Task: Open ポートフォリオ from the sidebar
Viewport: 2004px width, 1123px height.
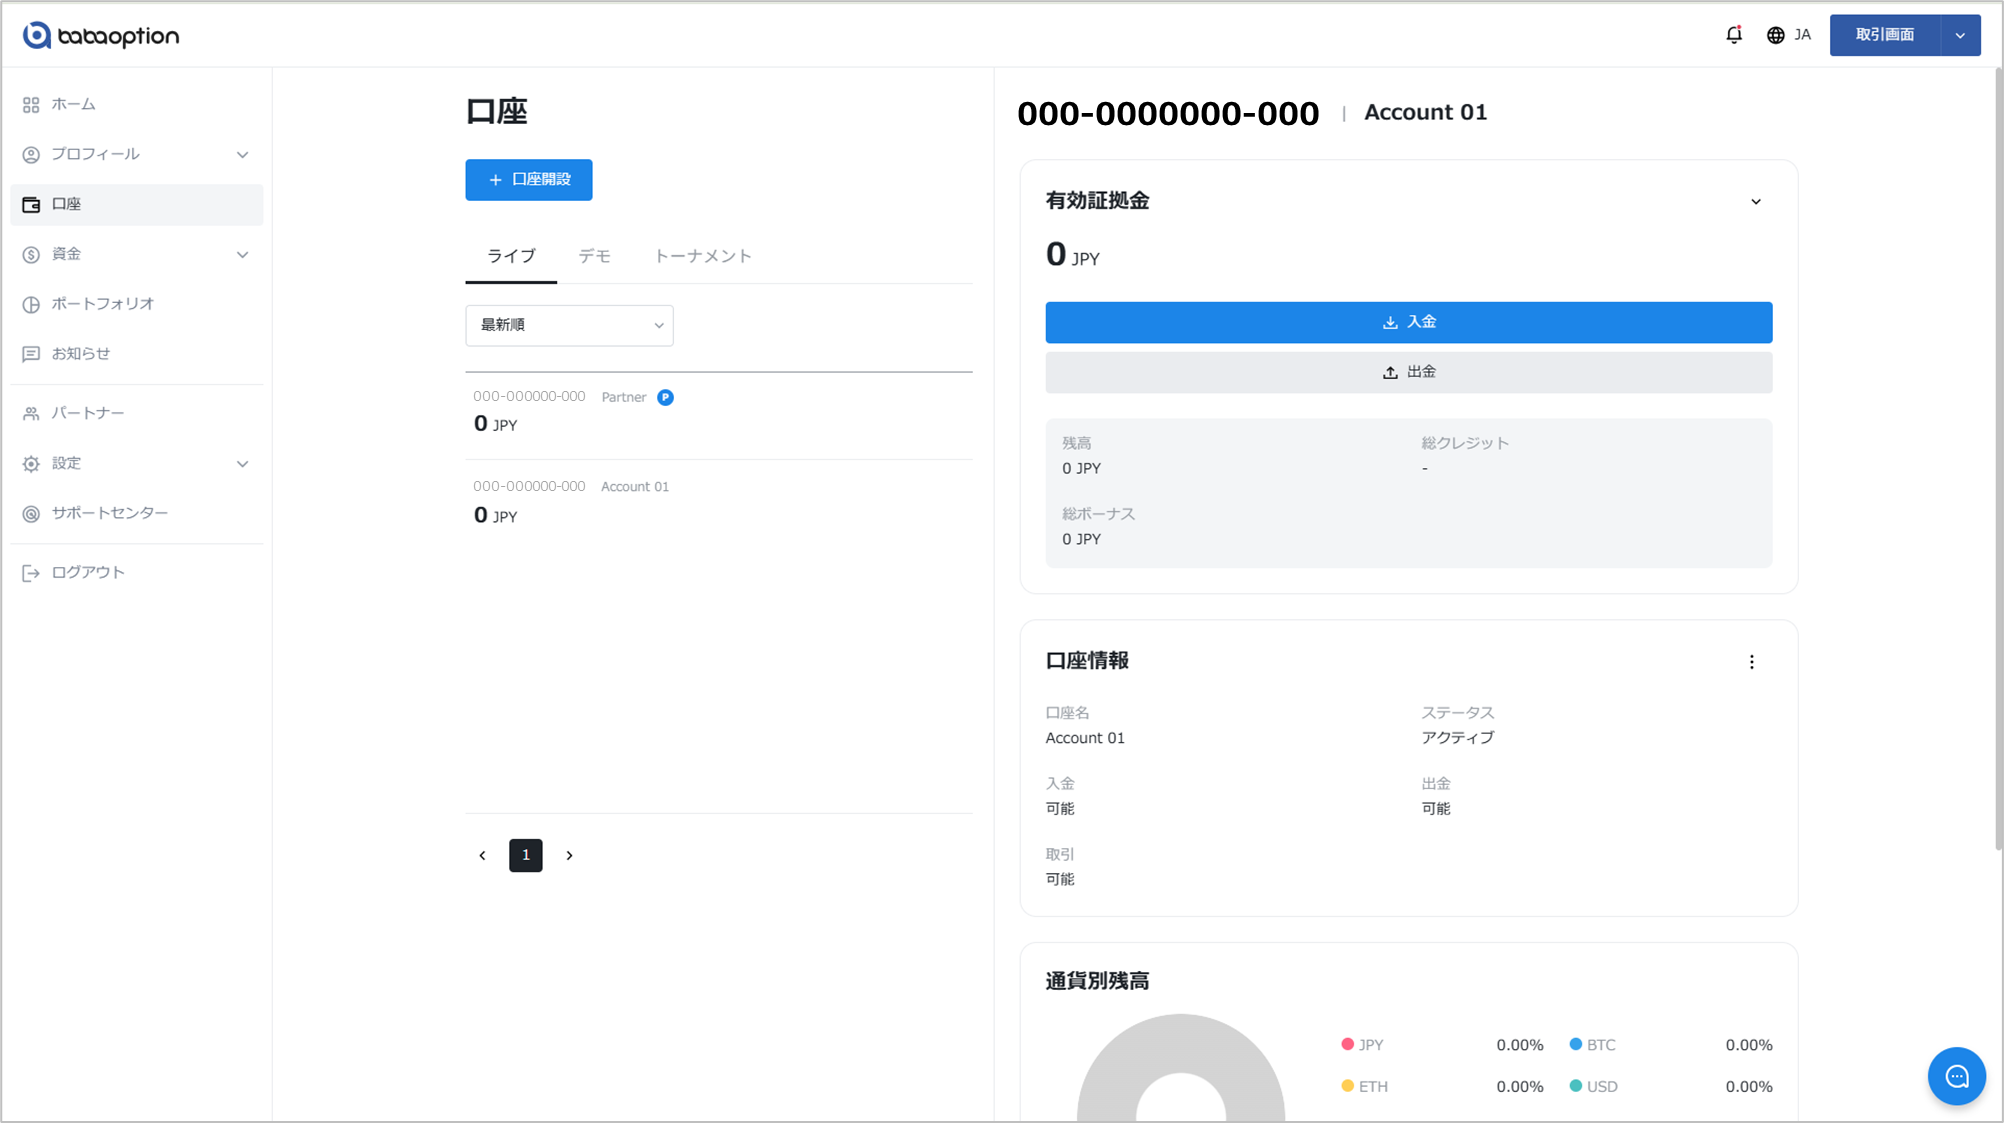Action: [x=103, y=304]
